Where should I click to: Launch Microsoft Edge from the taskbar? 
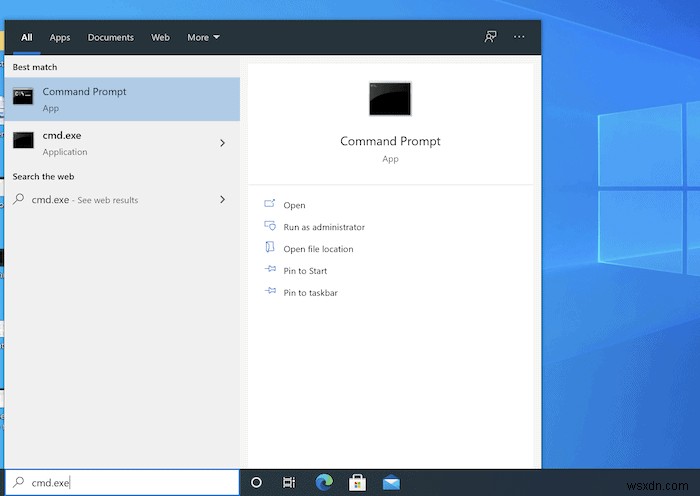323,482
